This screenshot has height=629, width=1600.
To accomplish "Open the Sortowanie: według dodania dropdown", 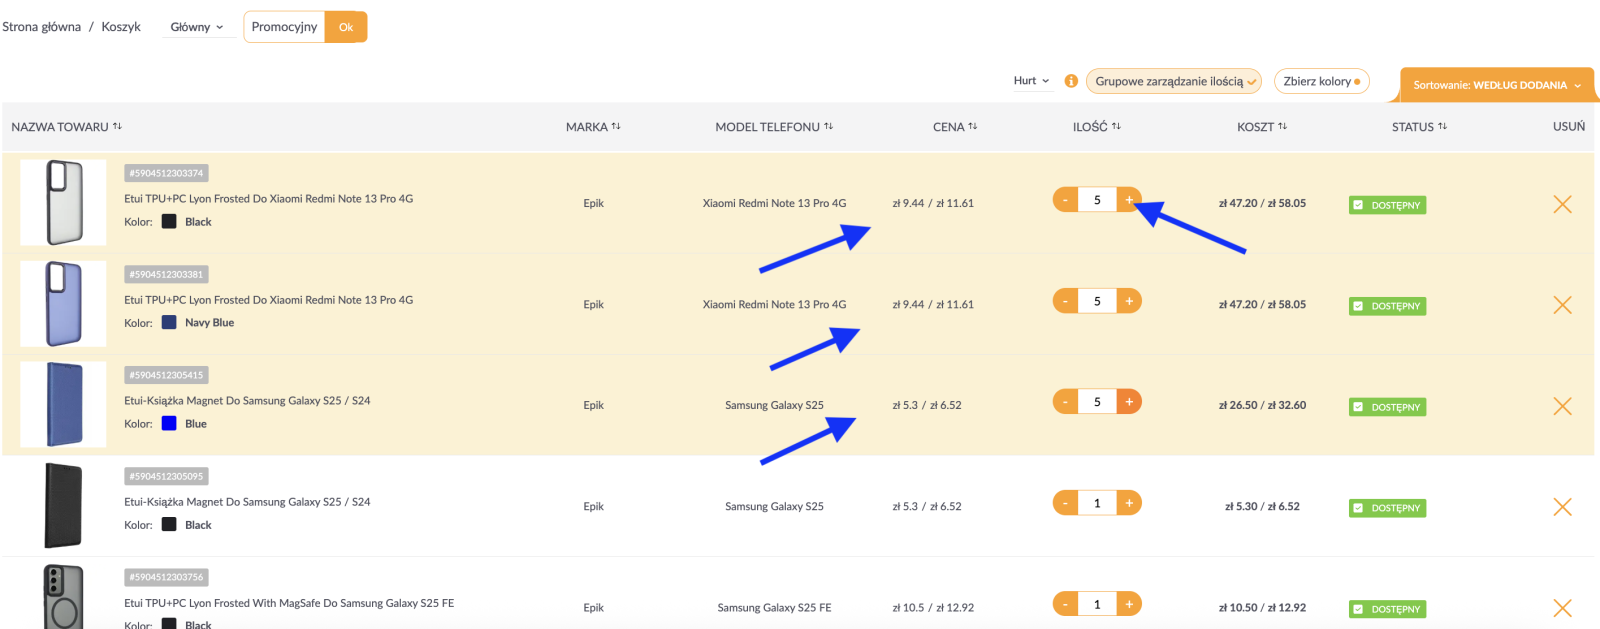I will point(1496,85).
